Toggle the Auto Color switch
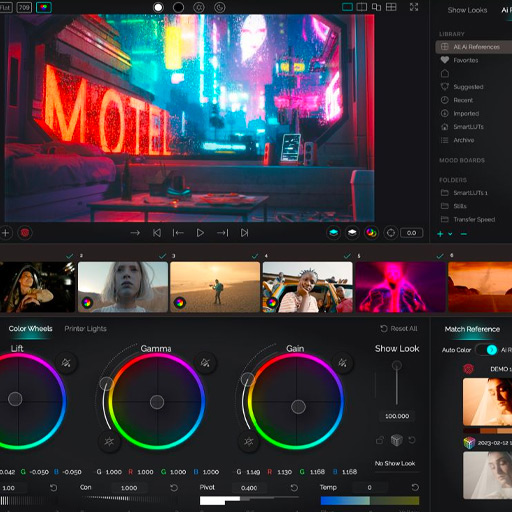 click(x=487, y=350)
